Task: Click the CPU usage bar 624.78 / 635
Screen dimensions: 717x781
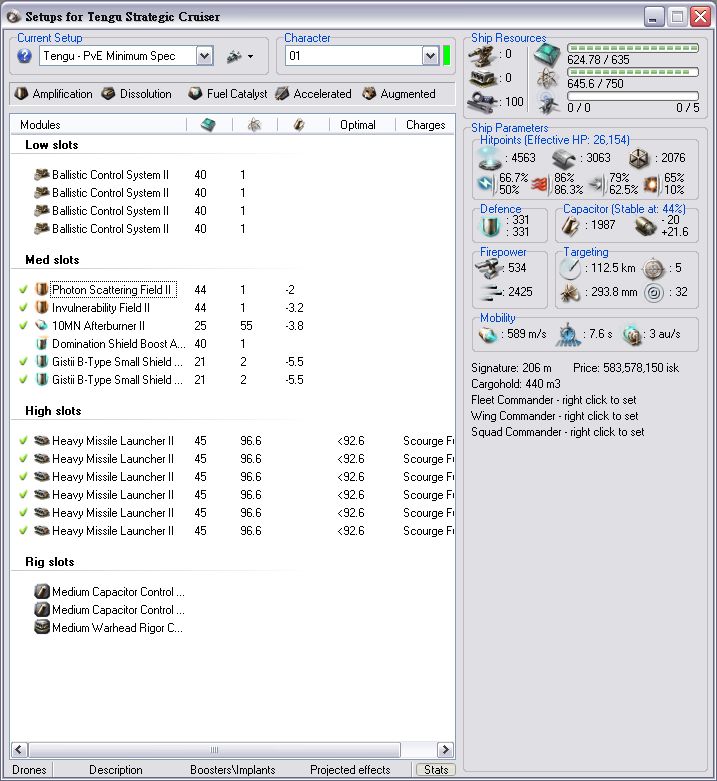Action: (x=633, y=48)
